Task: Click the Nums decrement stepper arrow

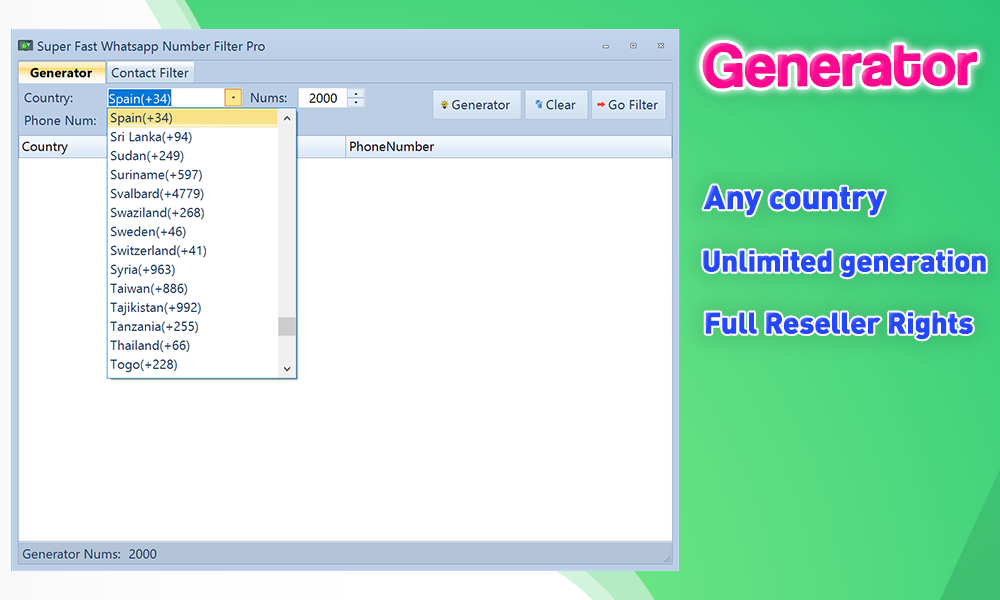Action: 356,102
